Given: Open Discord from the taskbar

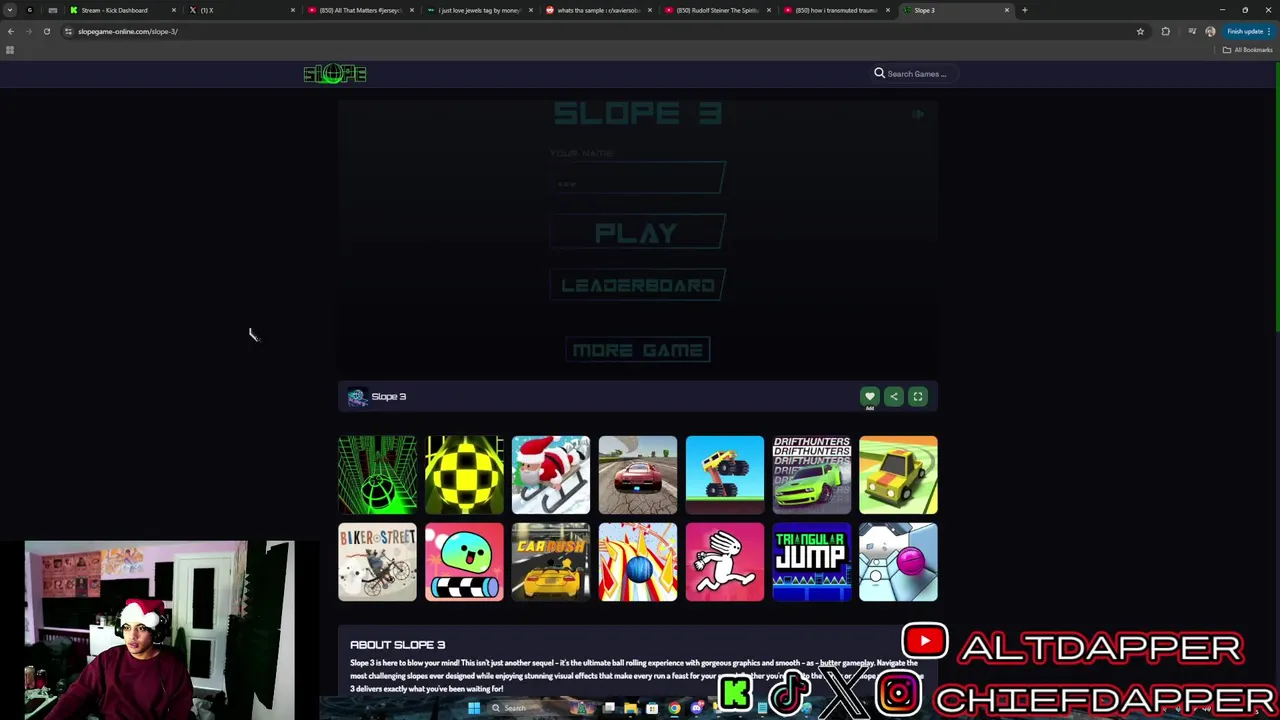Looking at the screenshot, I should (697, 708).
